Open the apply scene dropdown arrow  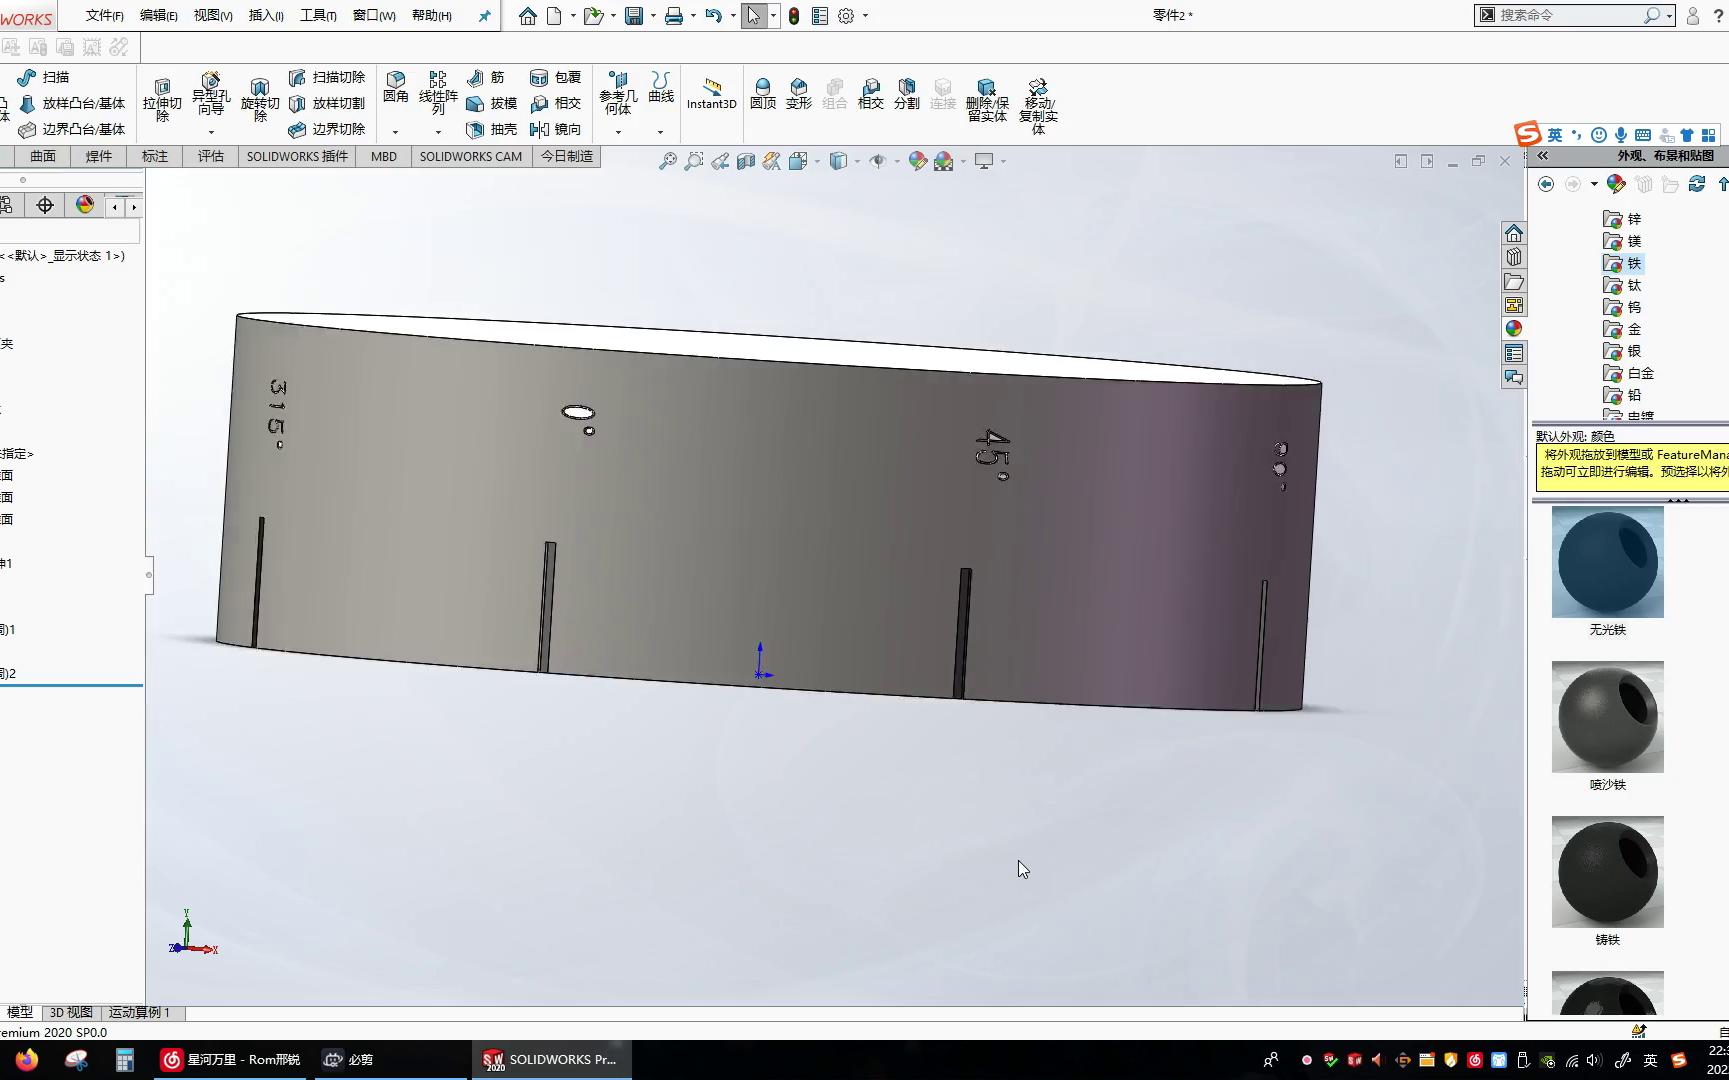[x=963, y=161]
